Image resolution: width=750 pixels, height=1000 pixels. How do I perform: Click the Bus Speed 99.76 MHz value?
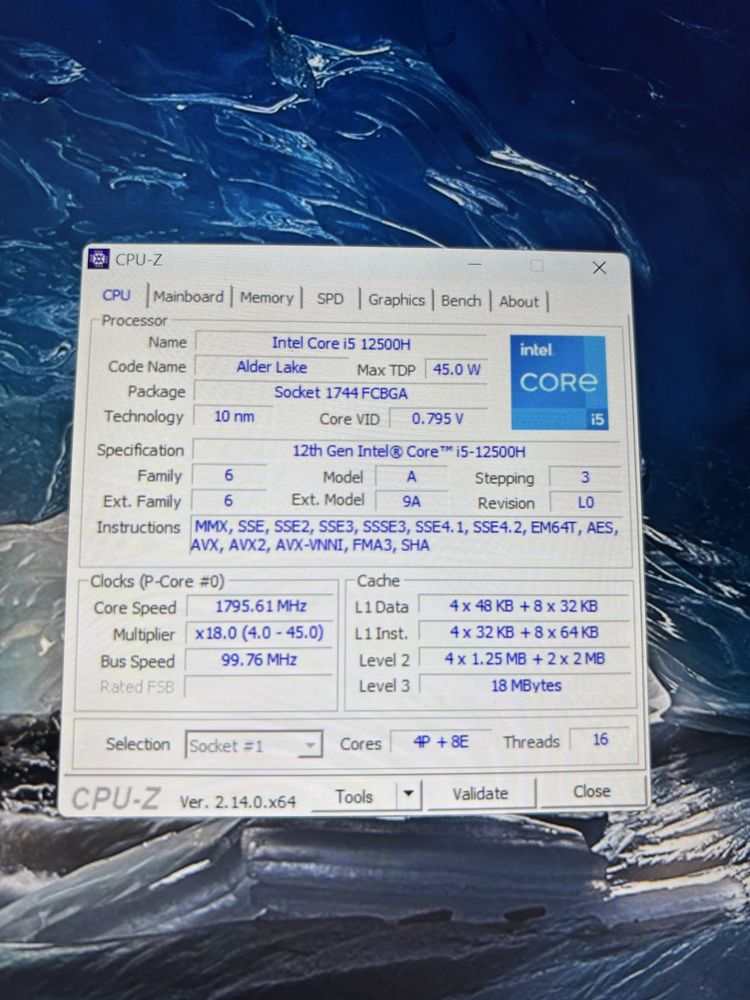[259, 659]
